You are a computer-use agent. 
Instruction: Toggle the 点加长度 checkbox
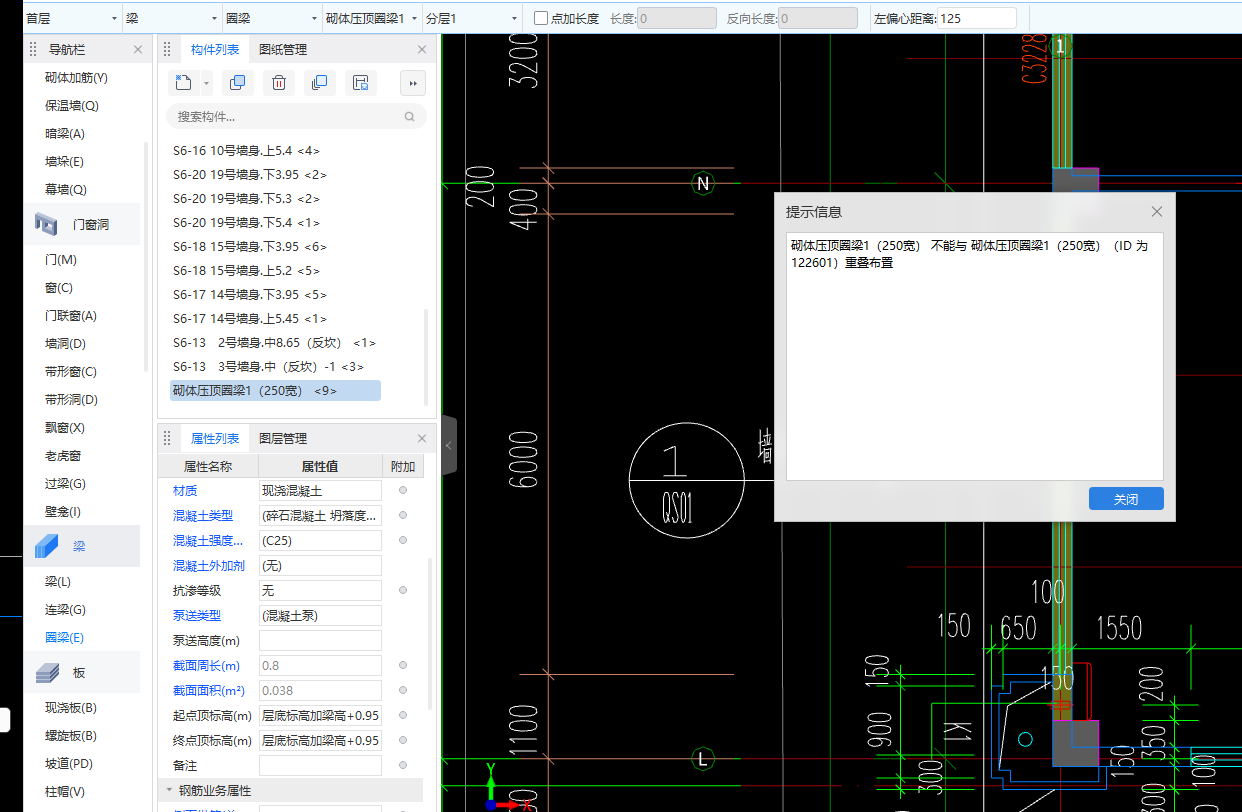point(541,18)
